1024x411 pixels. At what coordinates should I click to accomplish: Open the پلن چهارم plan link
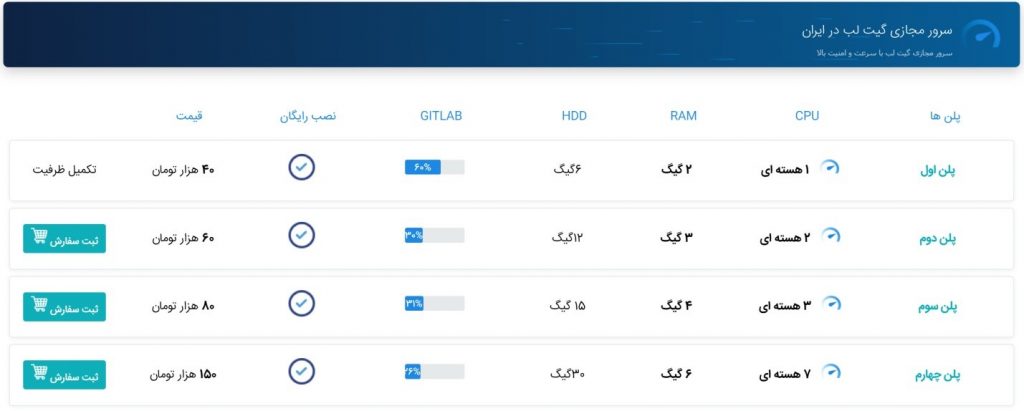pyautogui.click(x=937, y=376)
